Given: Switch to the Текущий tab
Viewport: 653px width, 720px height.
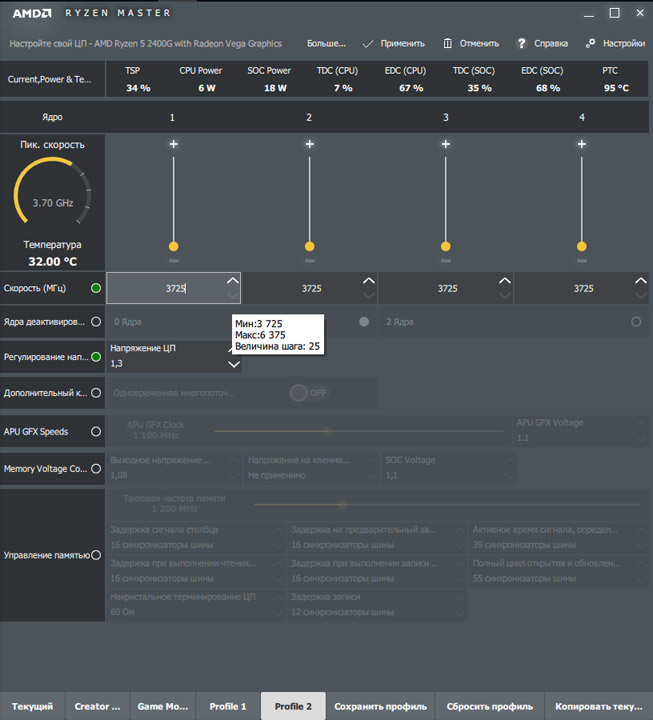Looking at the screenshot, I should tap(33, 706).
